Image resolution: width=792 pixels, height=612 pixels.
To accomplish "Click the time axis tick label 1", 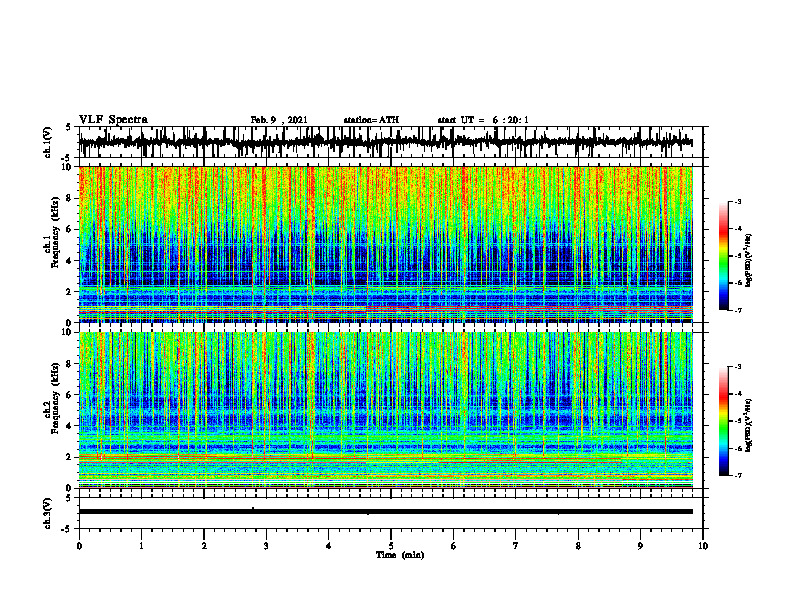I will [142, 546].
